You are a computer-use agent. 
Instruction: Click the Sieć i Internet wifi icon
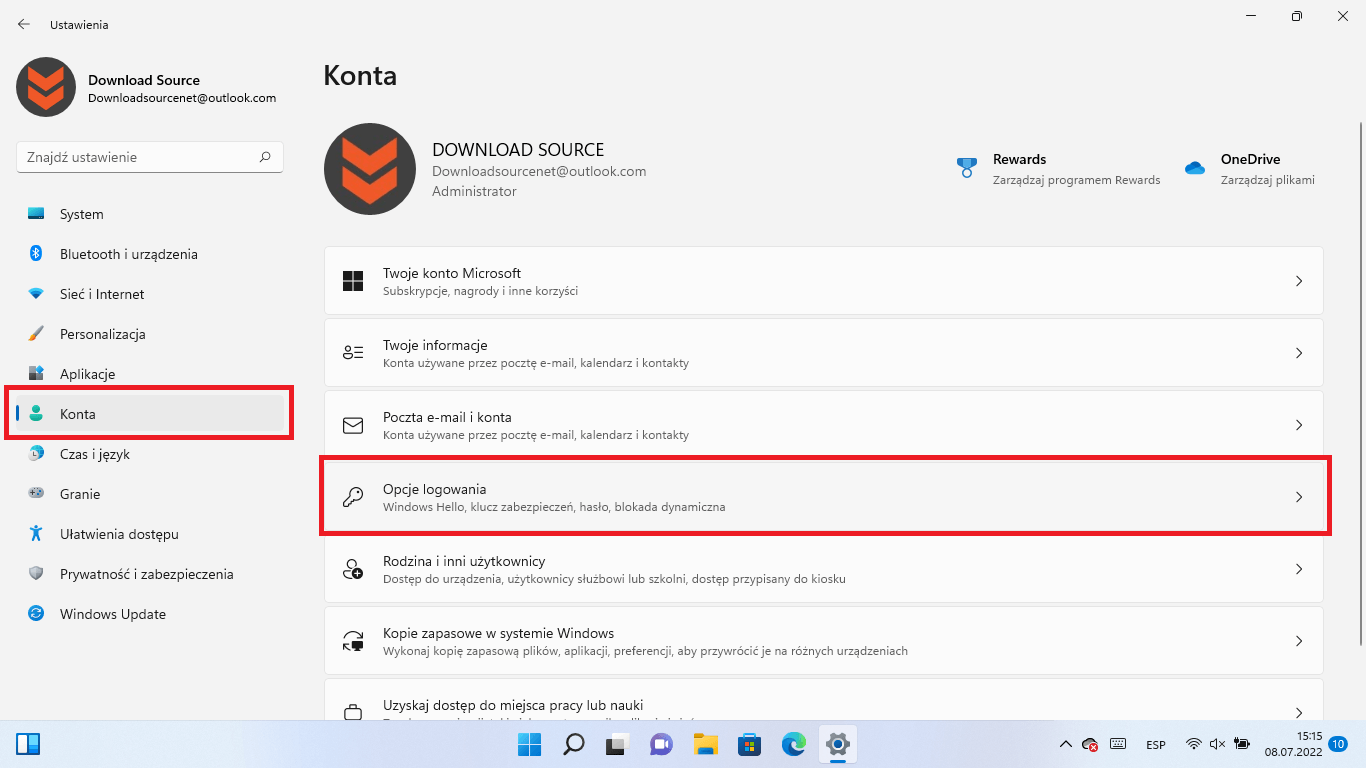coord(36,294)
